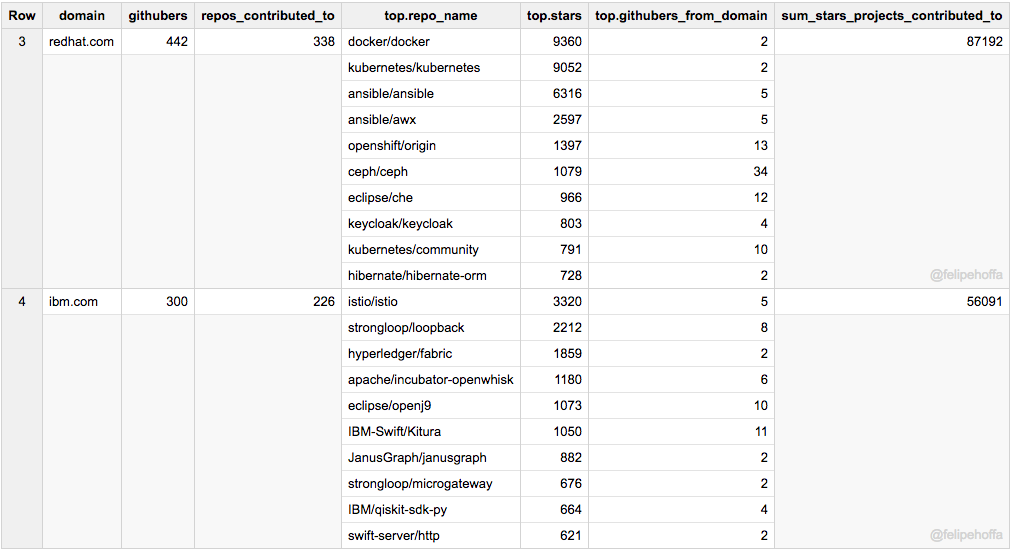This screenshot has height=549, width=1010.
Task: Click the "domain" column header
Action: coord(82,16)
